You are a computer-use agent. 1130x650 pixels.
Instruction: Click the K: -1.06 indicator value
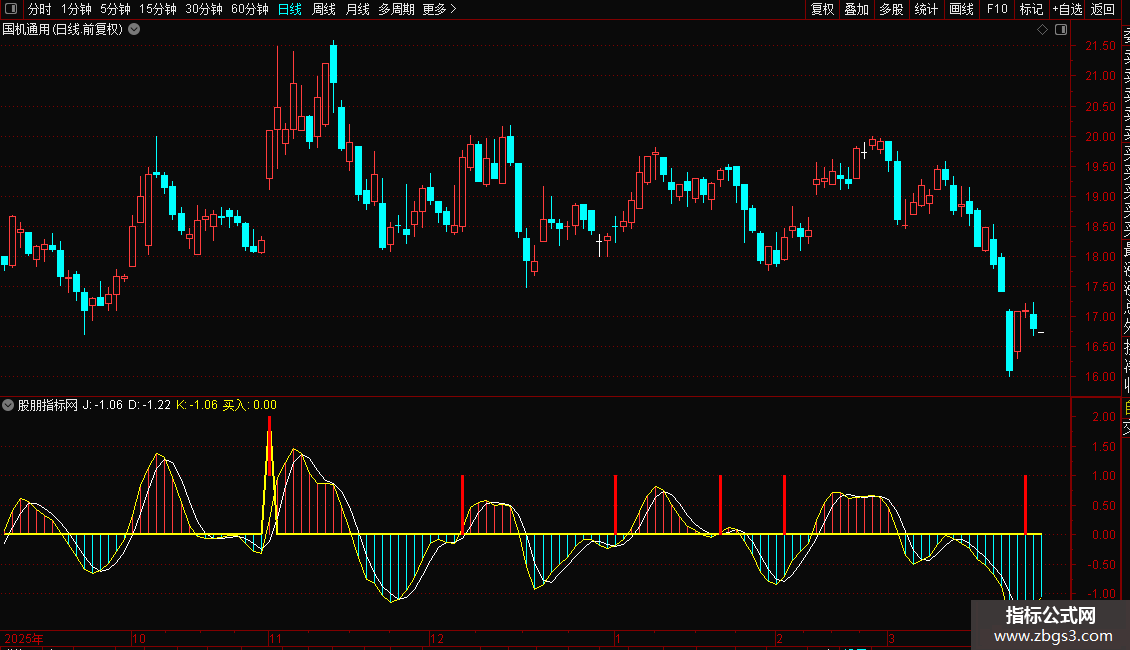coord(197,405)
